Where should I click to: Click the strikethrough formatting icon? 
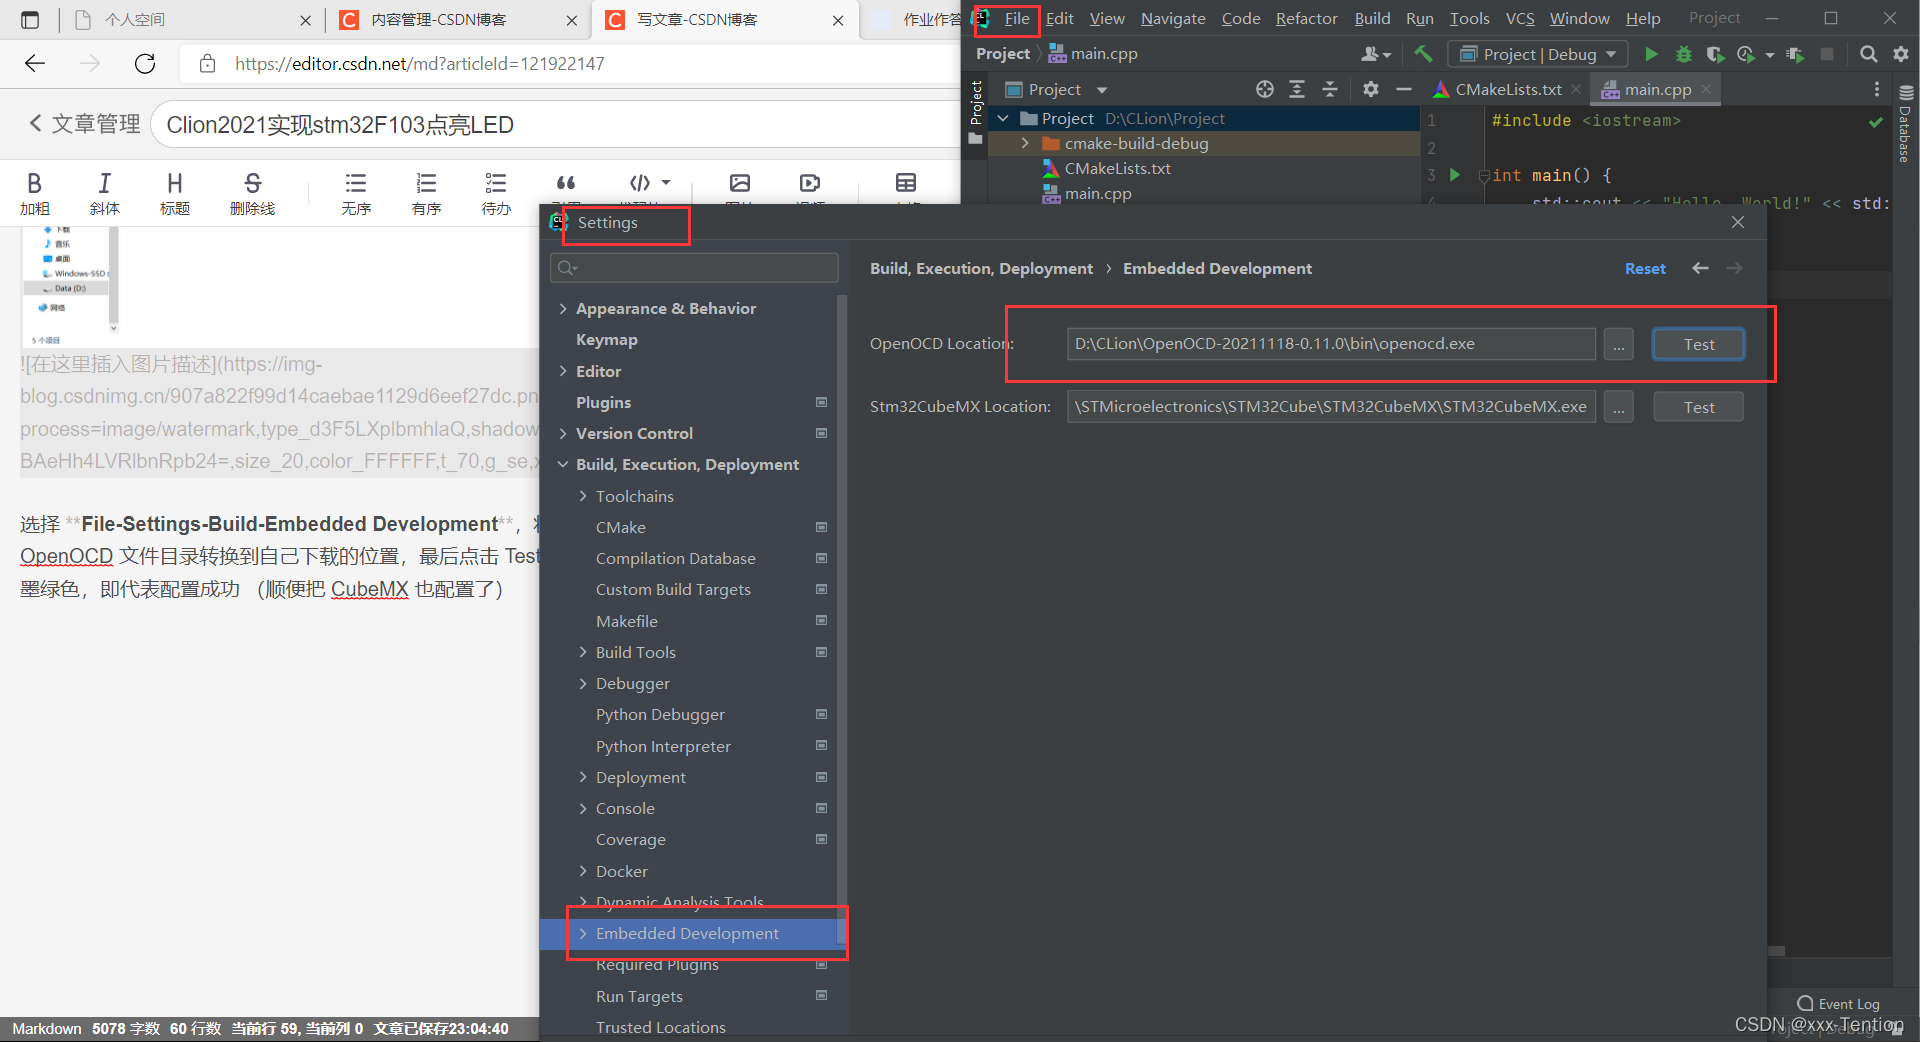point(252,192)
